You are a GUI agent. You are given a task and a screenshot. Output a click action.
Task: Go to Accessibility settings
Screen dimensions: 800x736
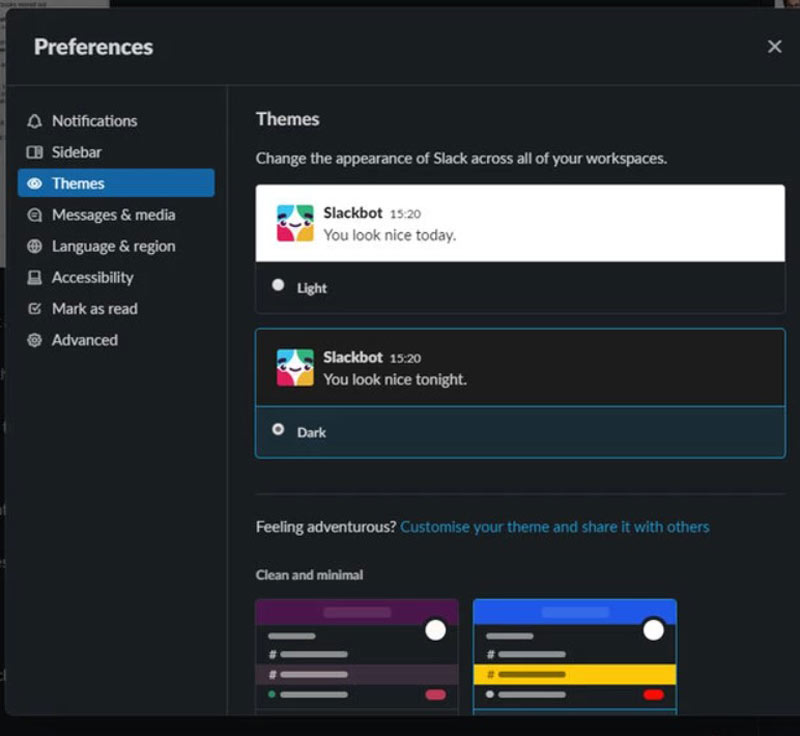pos(92,278)
